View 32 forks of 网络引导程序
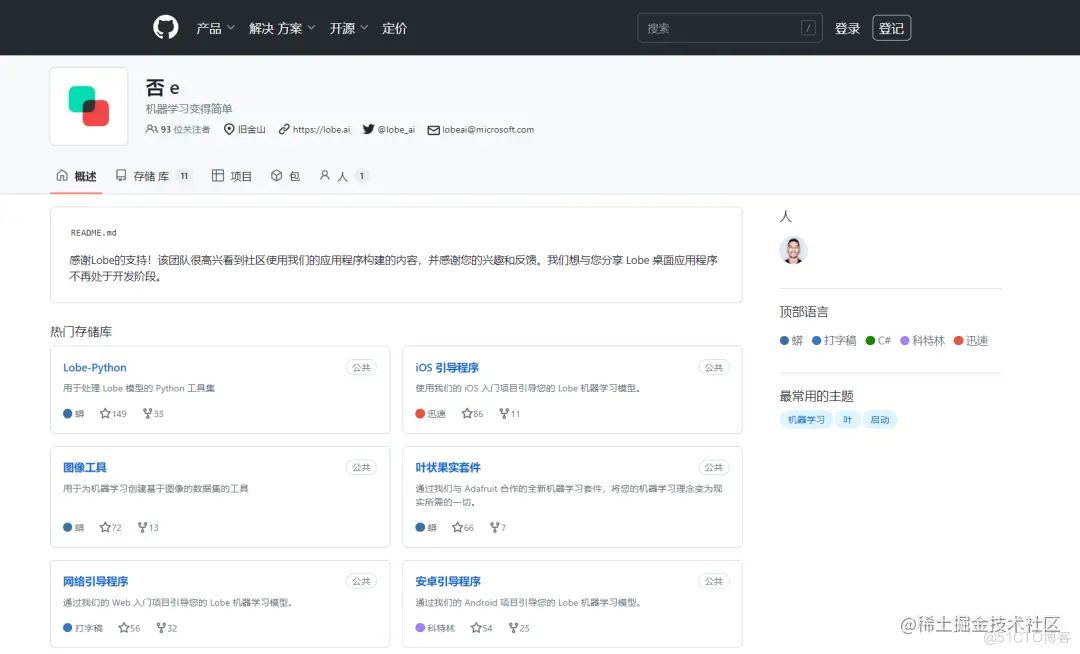This screenshot has width=1080, height=654. 167,628
